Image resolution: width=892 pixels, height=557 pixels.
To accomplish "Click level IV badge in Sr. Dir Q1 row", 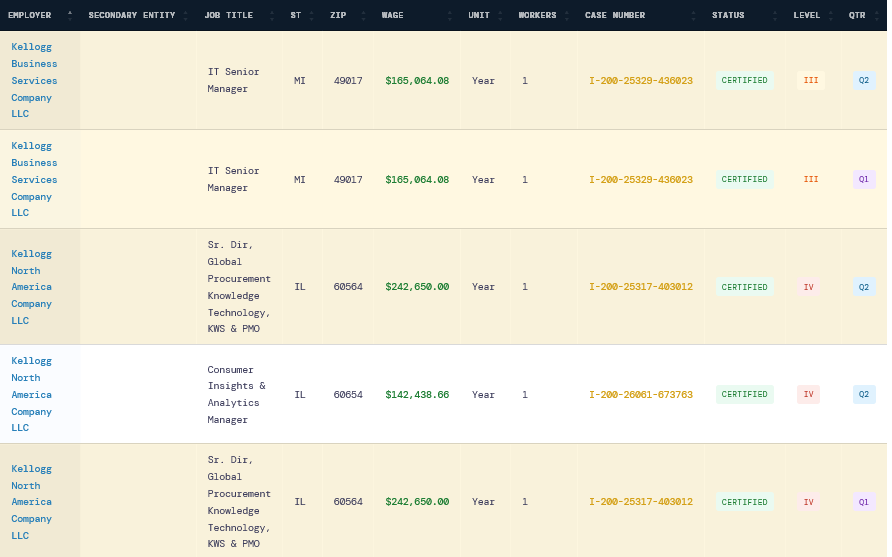I will [x=808, y=502].
